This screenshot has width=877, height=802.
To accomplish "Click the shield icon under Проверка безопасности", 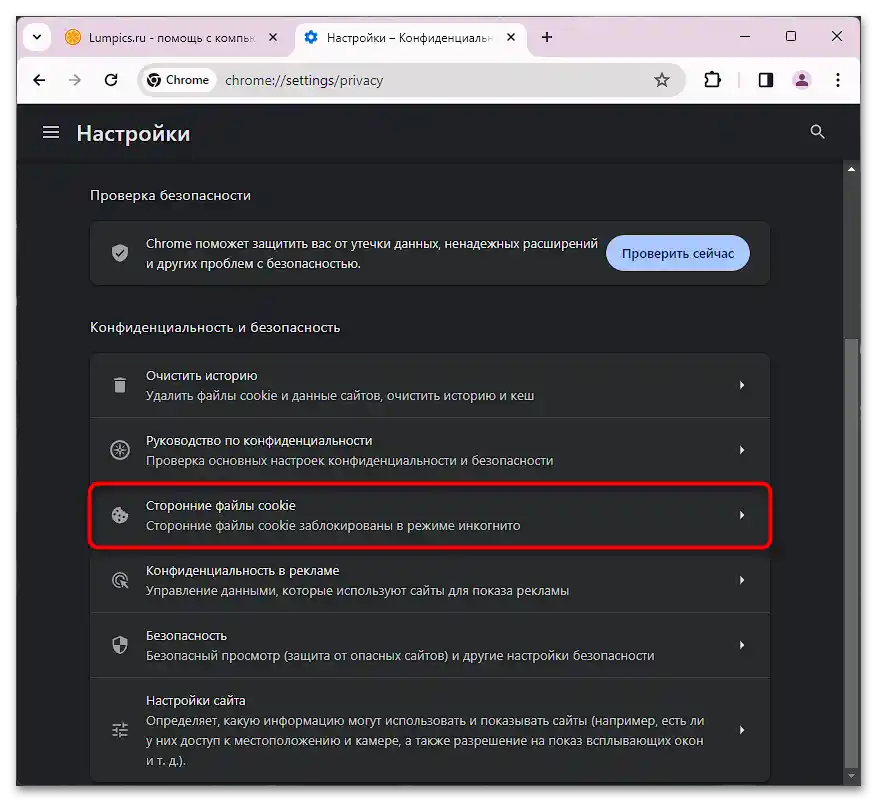I will click(x=120, y=253).
